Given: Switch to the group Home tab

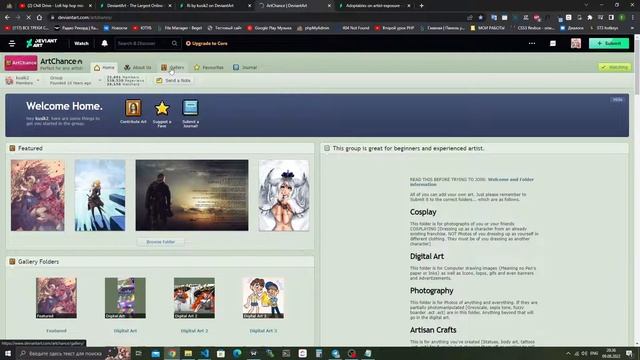Looking at the screenshot, I should click(x=104, y=67).
